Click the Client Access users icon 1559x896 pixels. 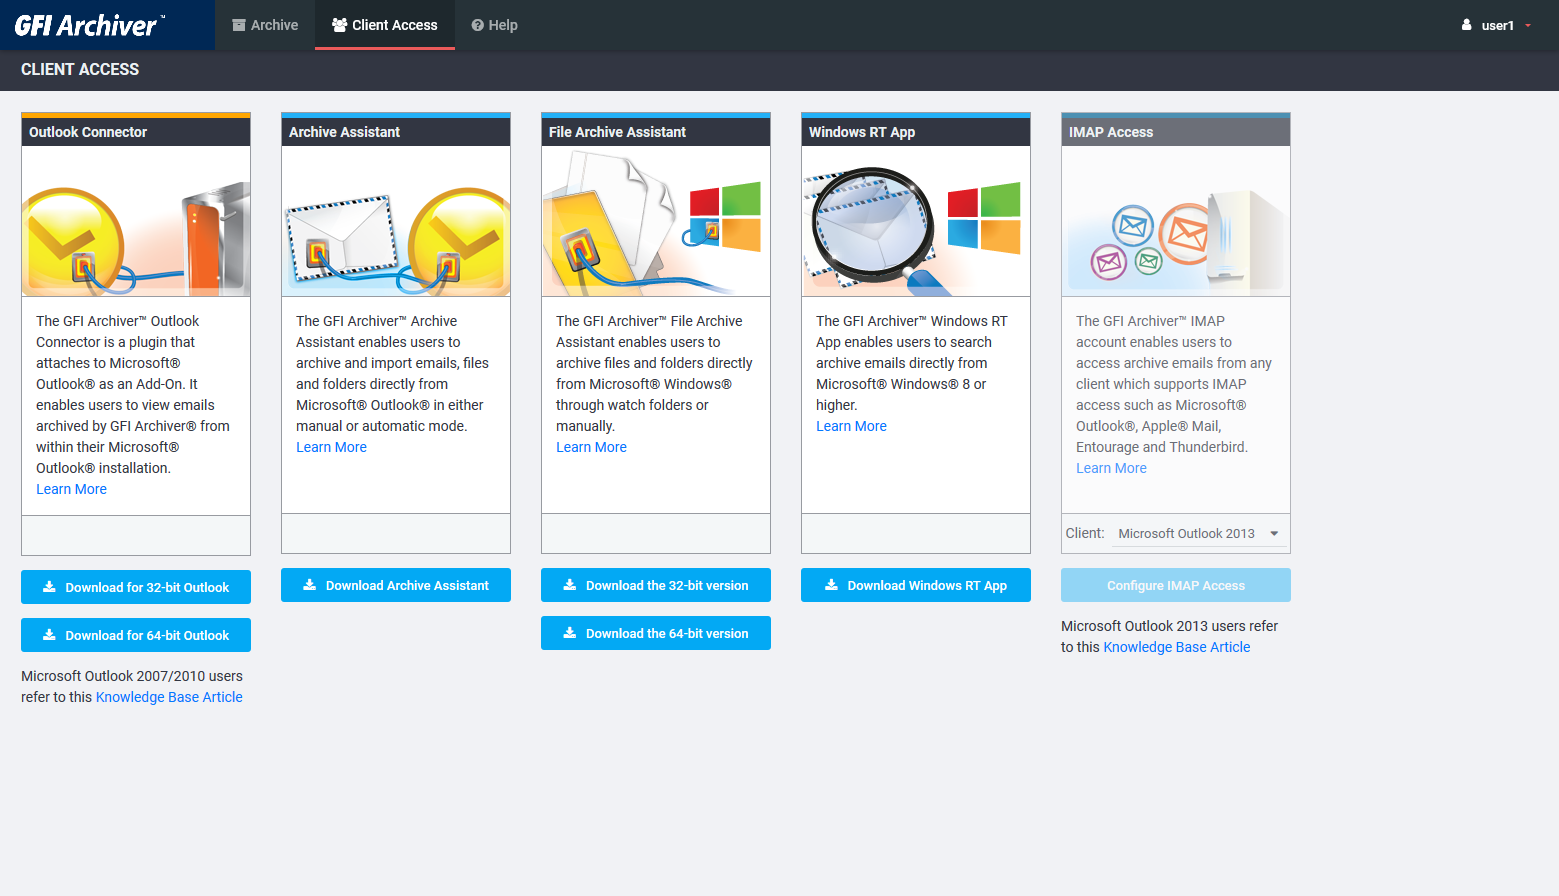click(340, 25)
